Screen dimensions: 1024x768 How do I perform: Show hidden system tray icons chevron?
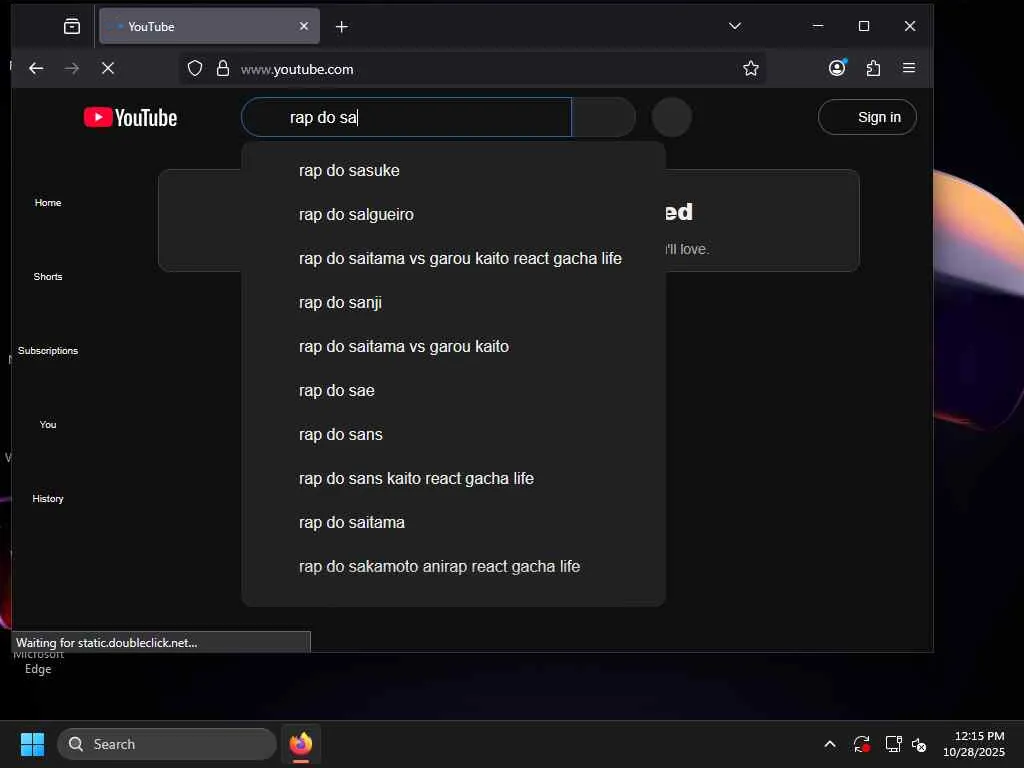829,744
